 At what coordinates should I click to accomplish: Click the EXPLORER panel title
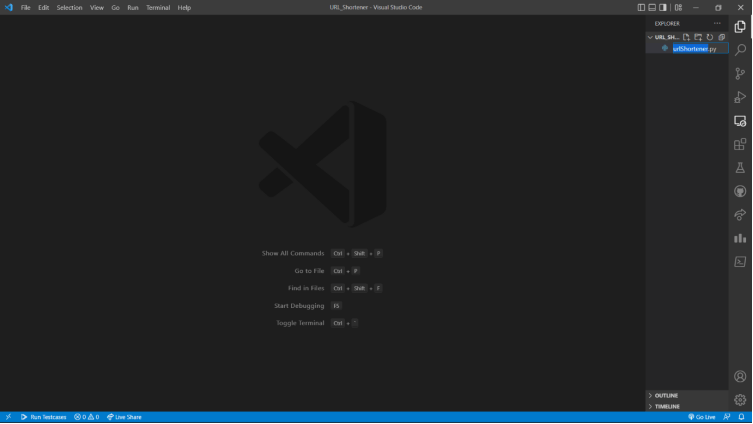(667, 24)
